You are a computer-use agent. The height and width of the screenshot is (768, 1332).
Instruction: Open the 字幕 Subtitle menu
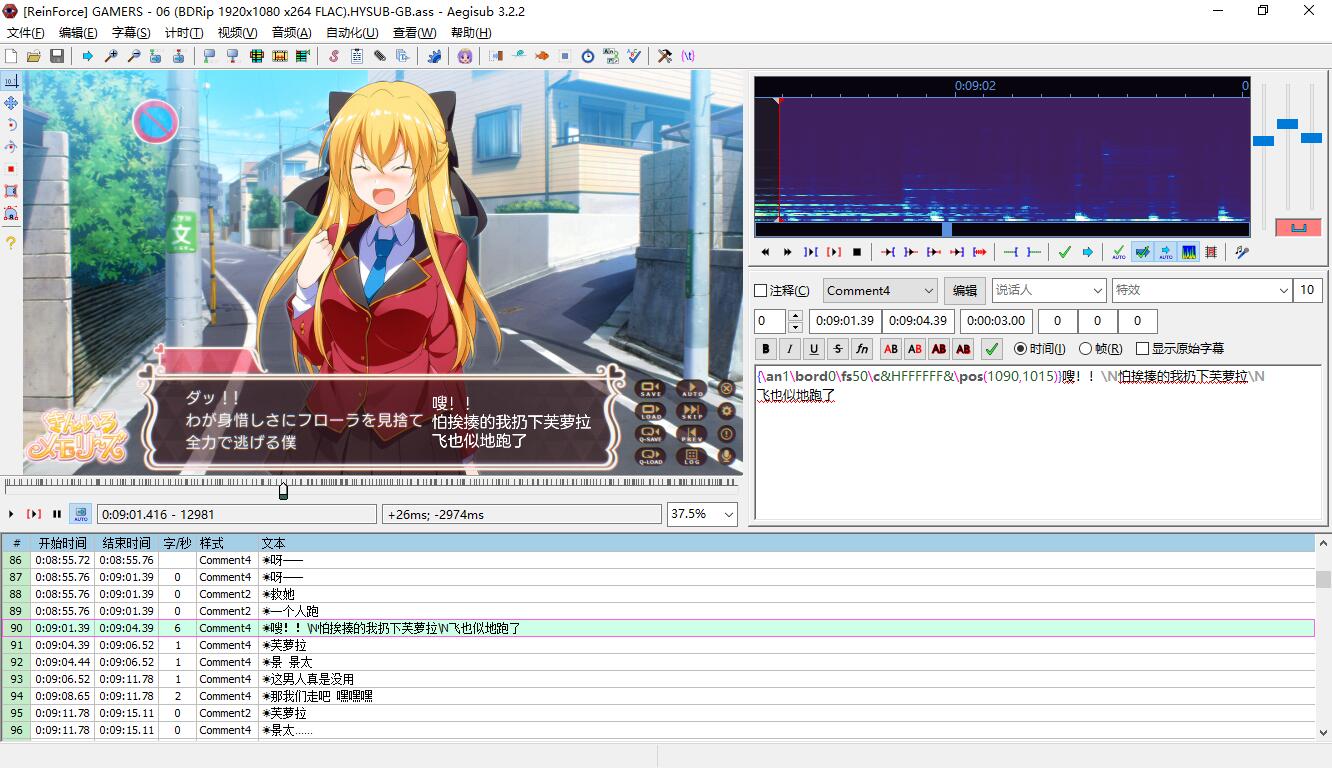[131, 33]
